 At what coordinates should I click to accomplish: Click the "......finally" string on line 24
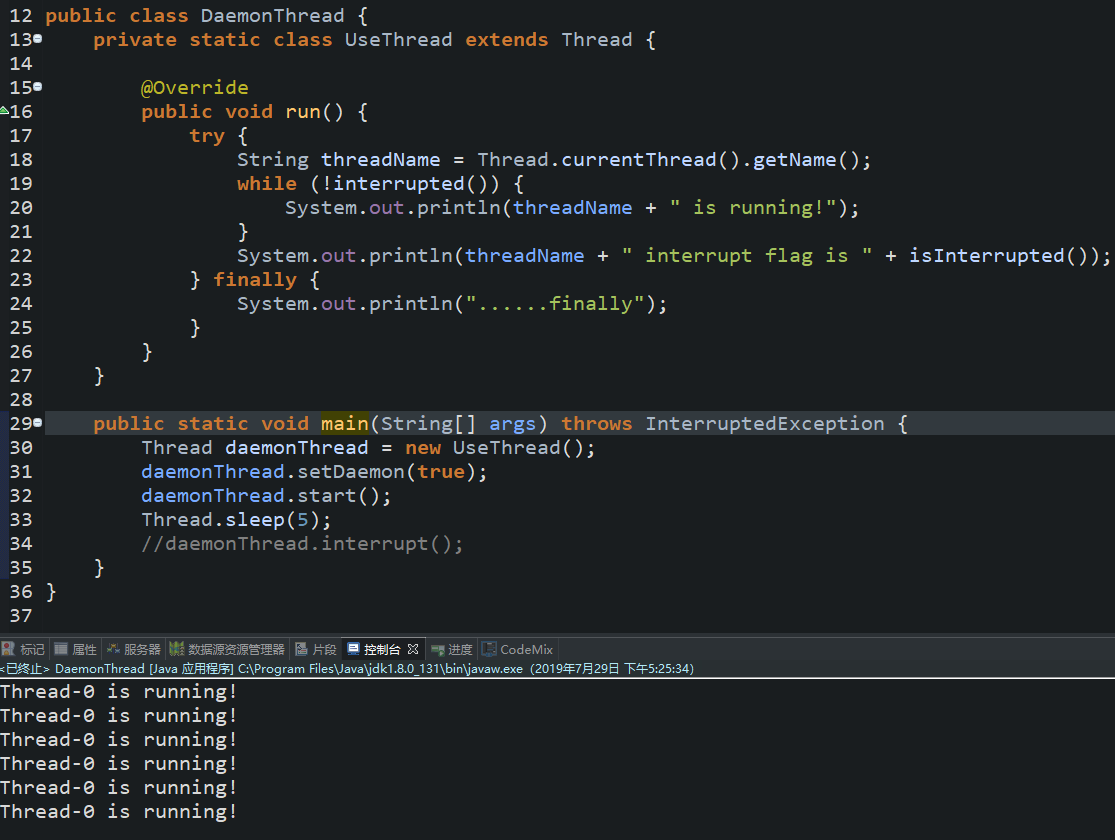tap(555, 304)
